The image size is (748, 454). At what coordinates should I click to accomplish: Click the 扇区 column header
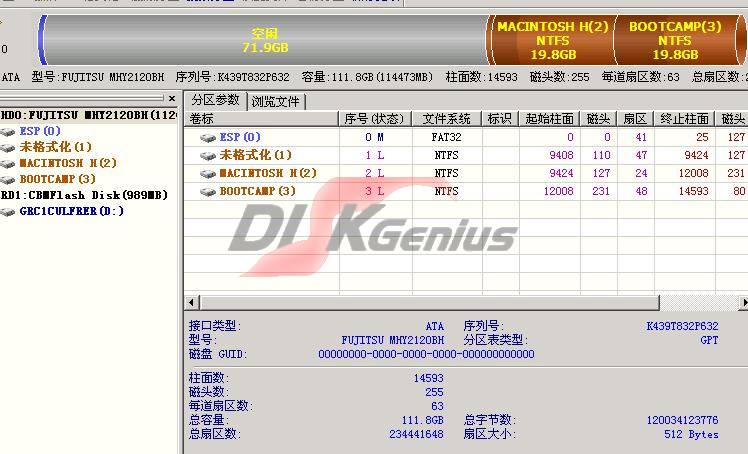point(635,119)
